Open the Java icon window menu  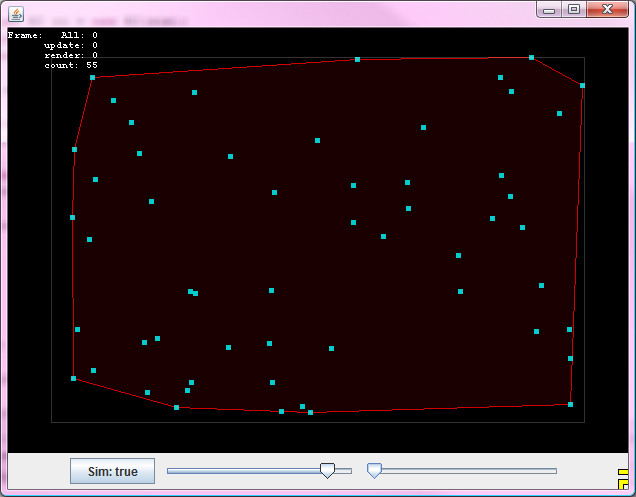(x=16, y=13)
